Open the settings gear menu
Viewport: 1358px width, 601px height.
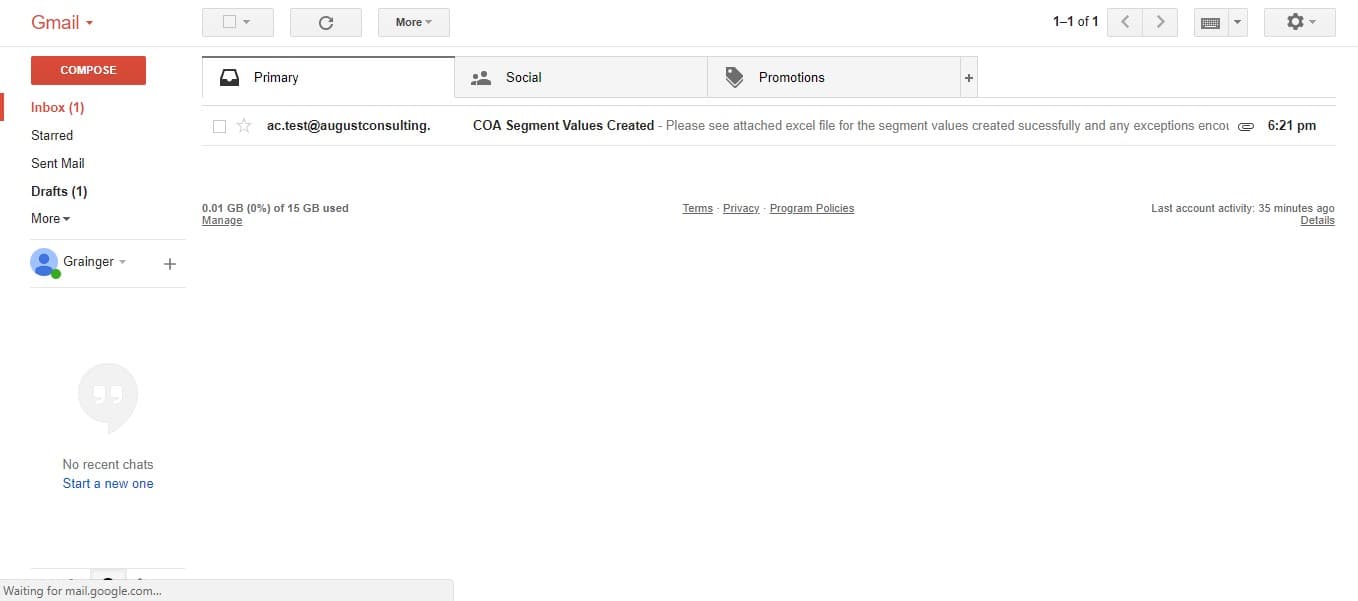[x=1299, y=22]
